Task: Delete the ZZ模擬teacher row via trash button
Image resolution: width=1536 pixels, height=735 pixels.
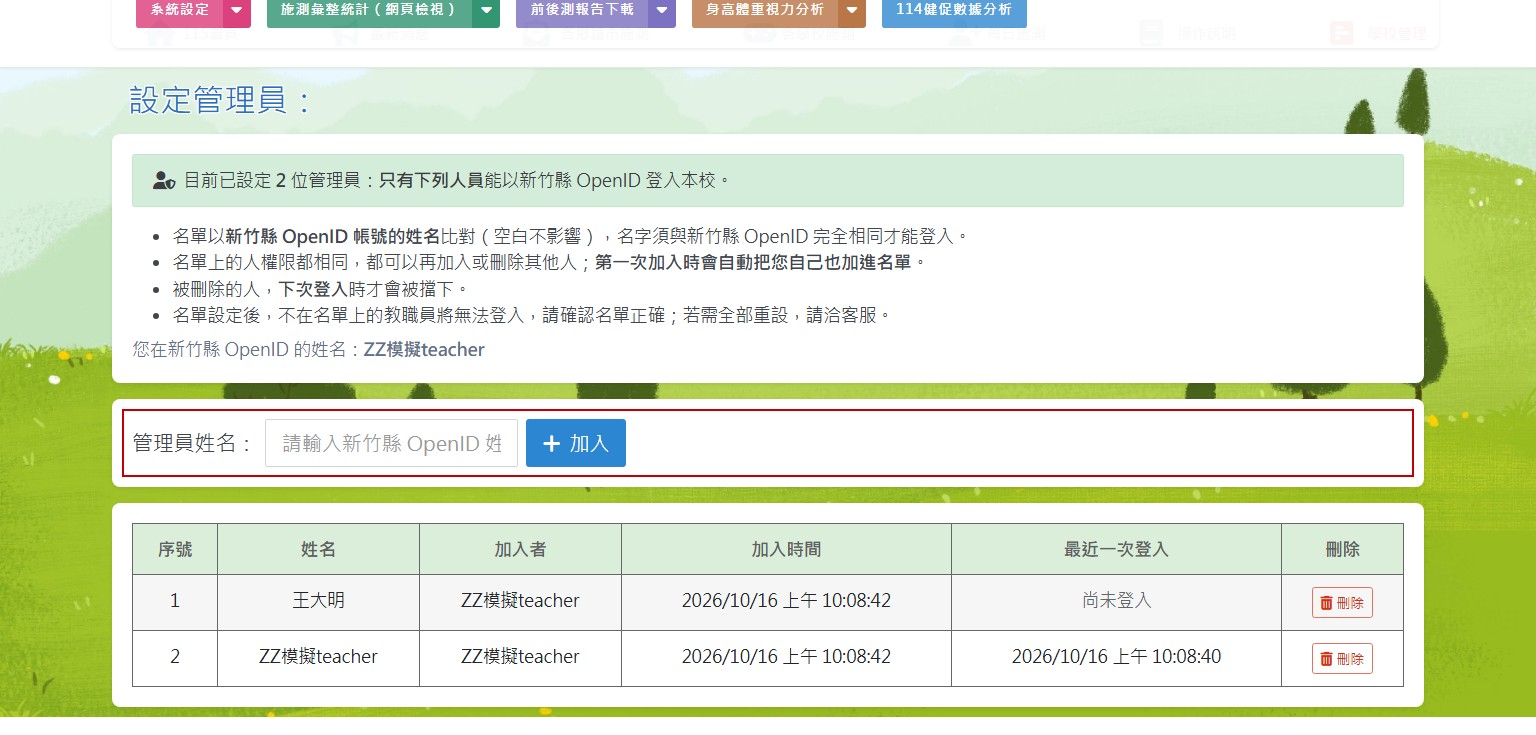Action: [1342, 659]
